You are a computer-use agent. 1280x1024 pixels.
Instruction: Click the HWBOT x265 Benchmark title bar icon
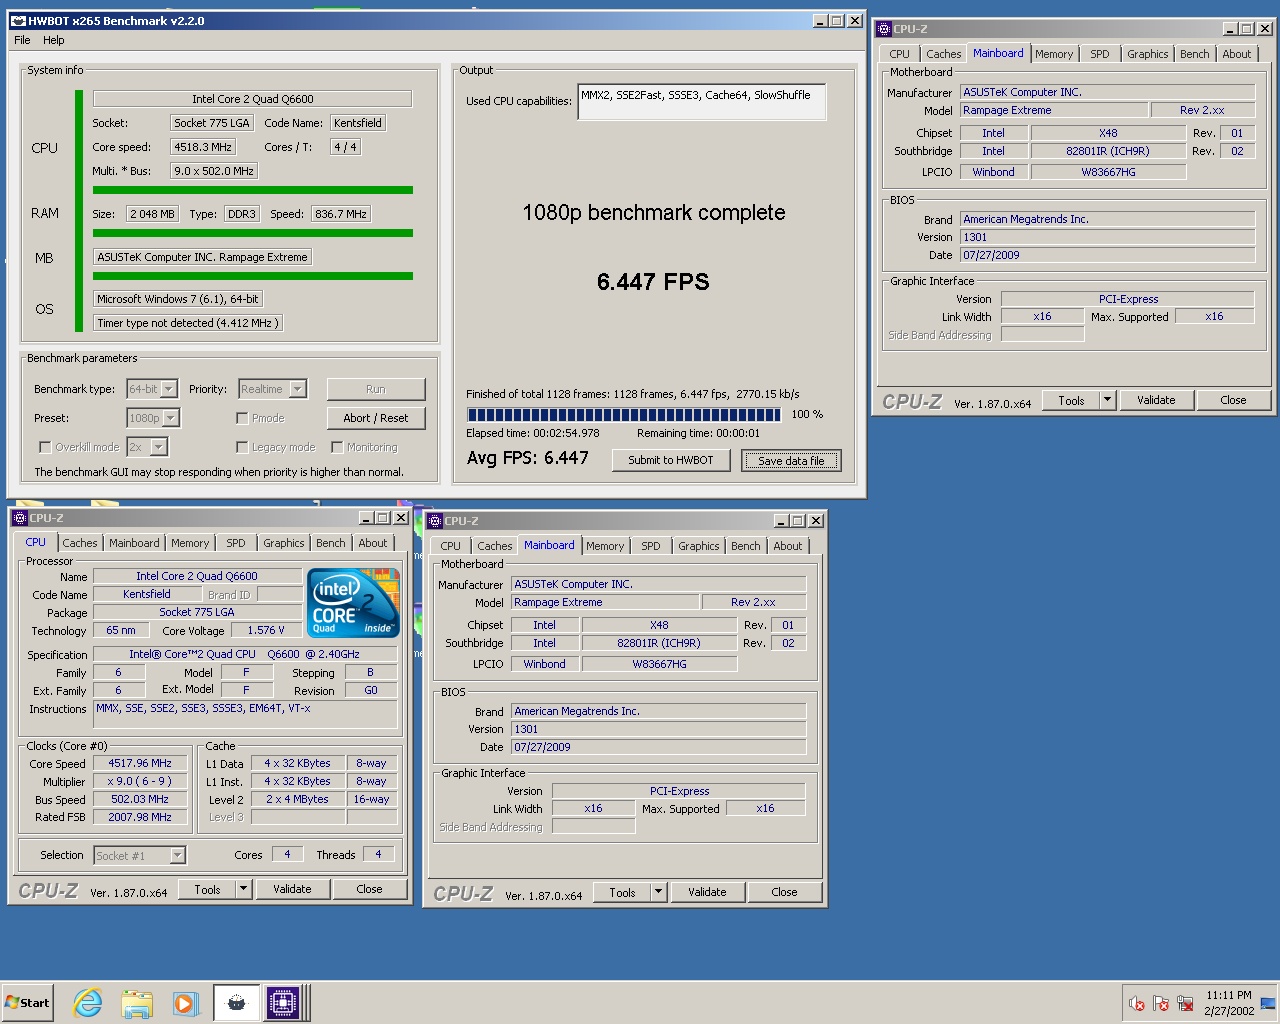point(18,20)
